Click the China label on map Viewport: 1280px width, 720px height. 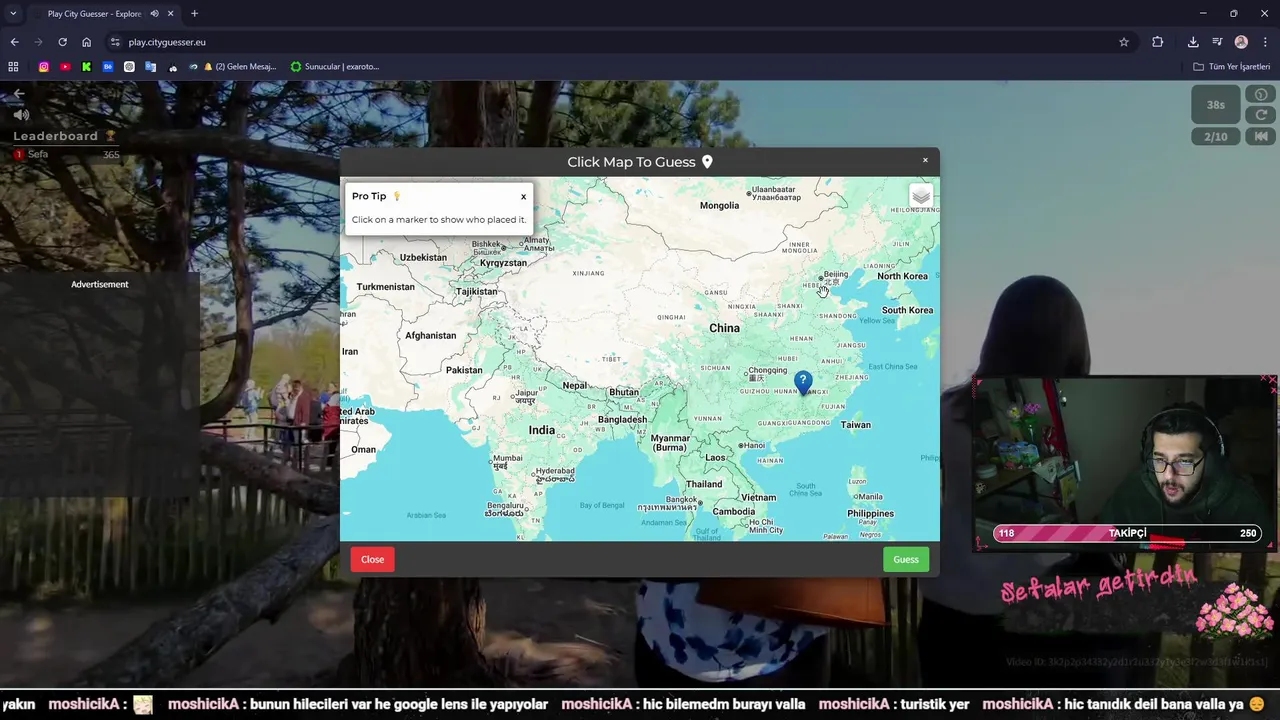pos(724,328)
